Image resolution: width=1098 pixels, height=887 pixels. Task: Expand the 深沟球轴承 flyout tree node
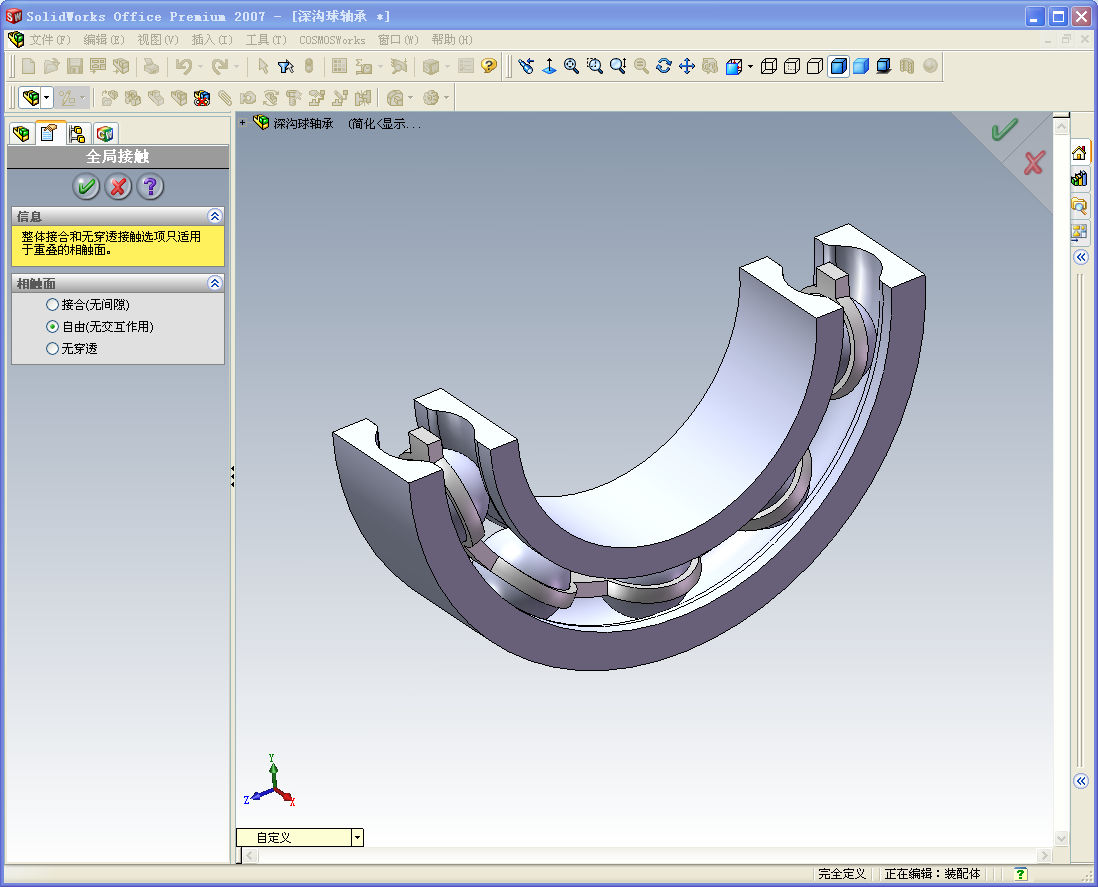click(242, 123)
